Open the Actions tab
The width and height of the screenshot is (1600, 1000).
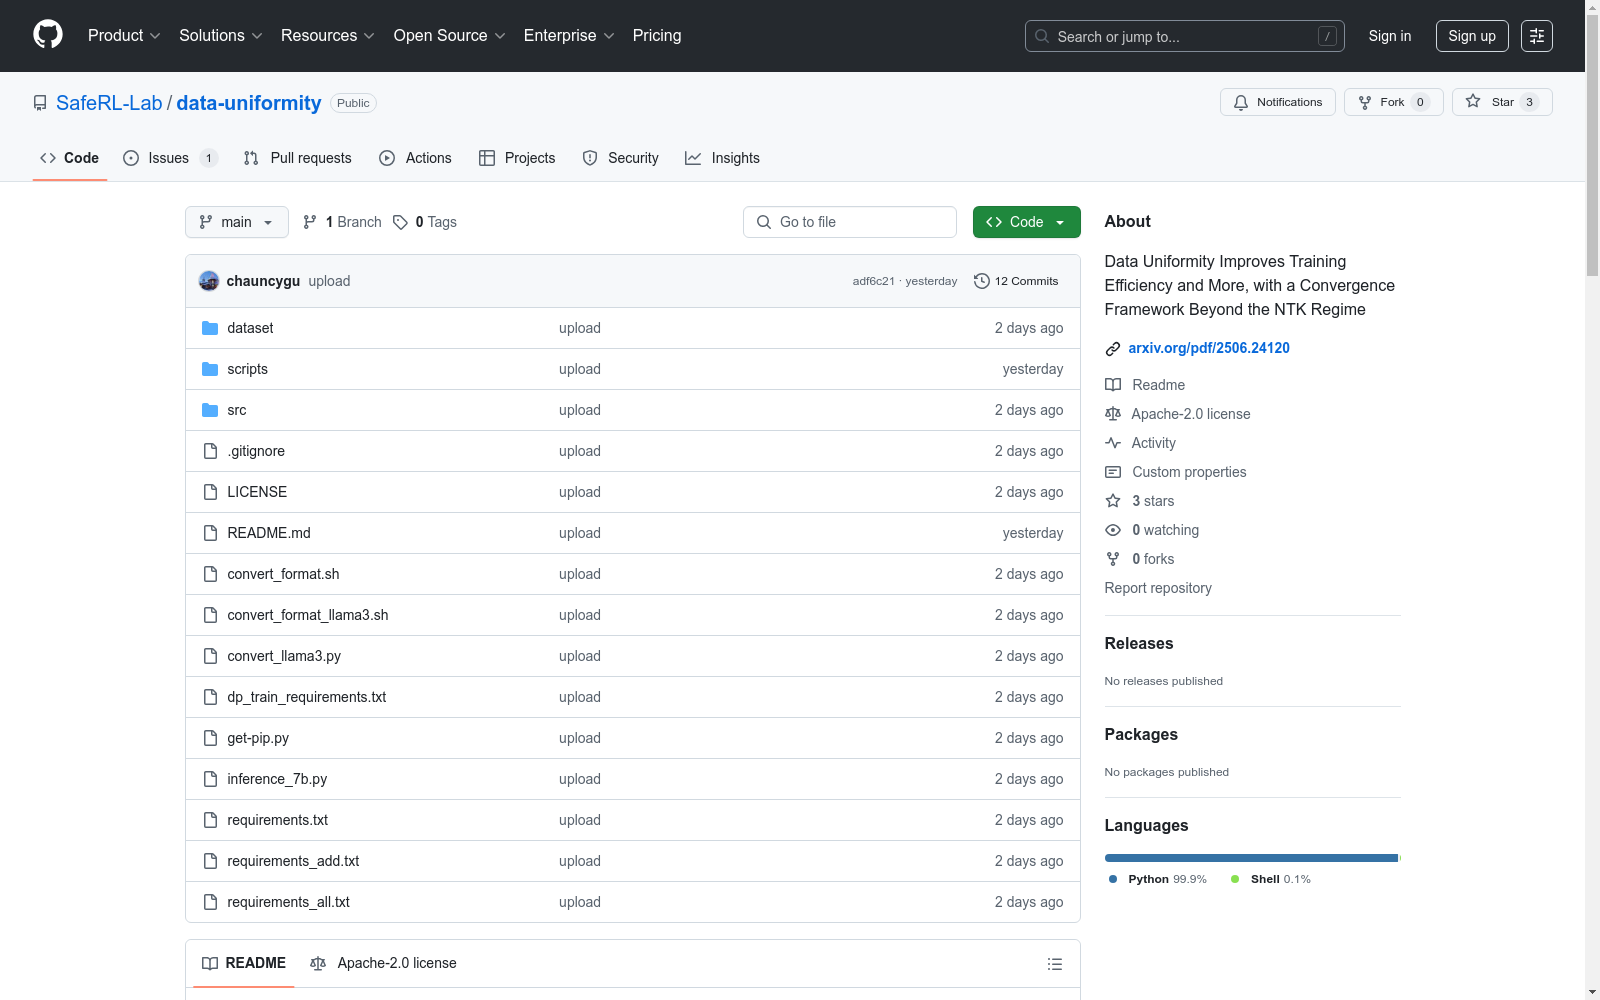coord(415,158)
